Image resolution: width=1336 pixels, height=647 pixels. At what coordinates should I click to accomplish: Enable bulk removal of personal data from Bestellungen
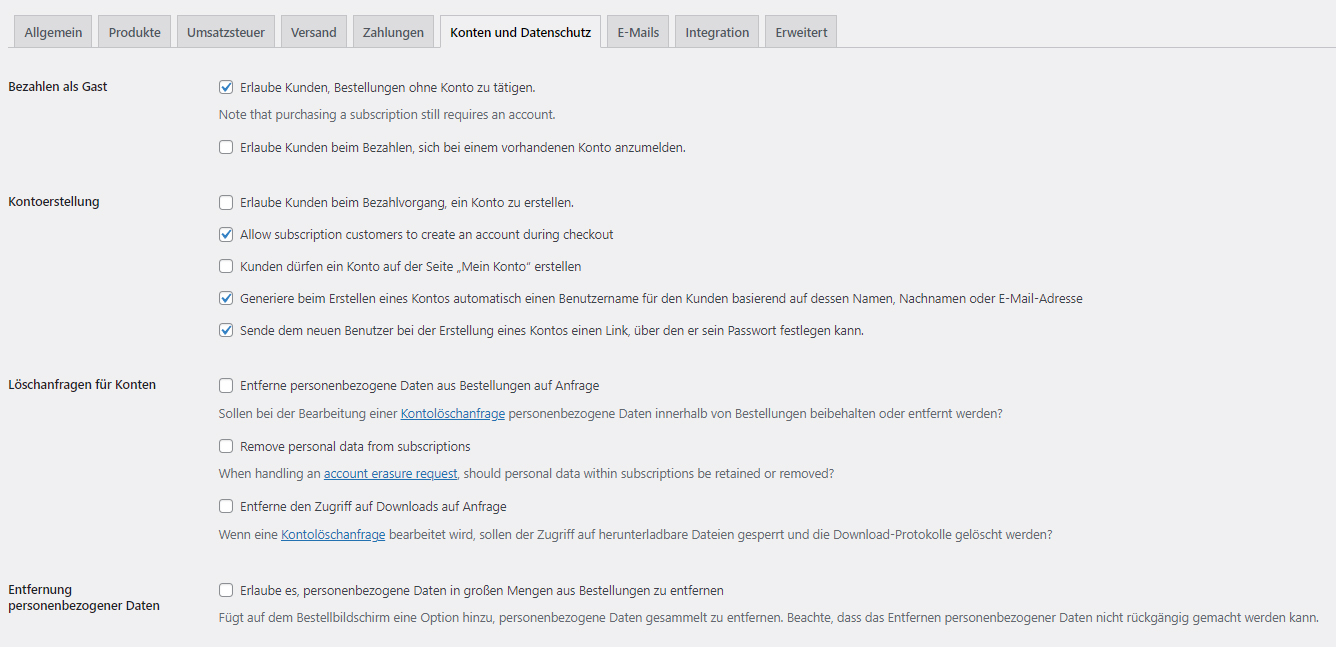pyautogui.click(x=226, y=591)
